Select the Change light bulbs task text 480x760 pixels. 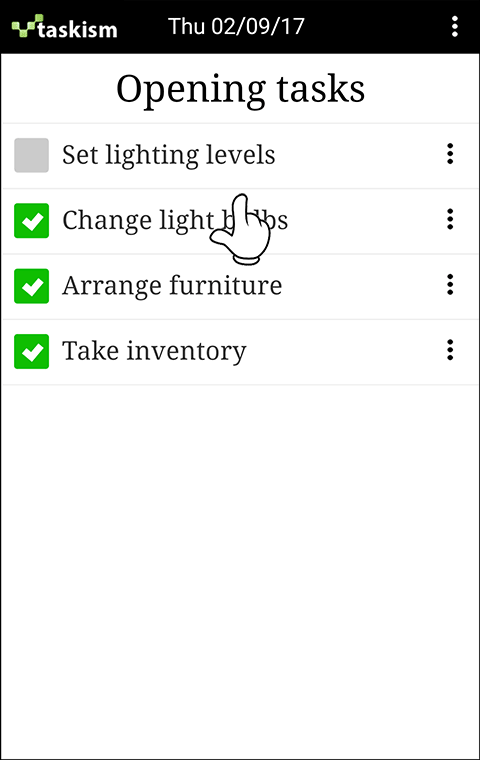click(x=175, y=221)
